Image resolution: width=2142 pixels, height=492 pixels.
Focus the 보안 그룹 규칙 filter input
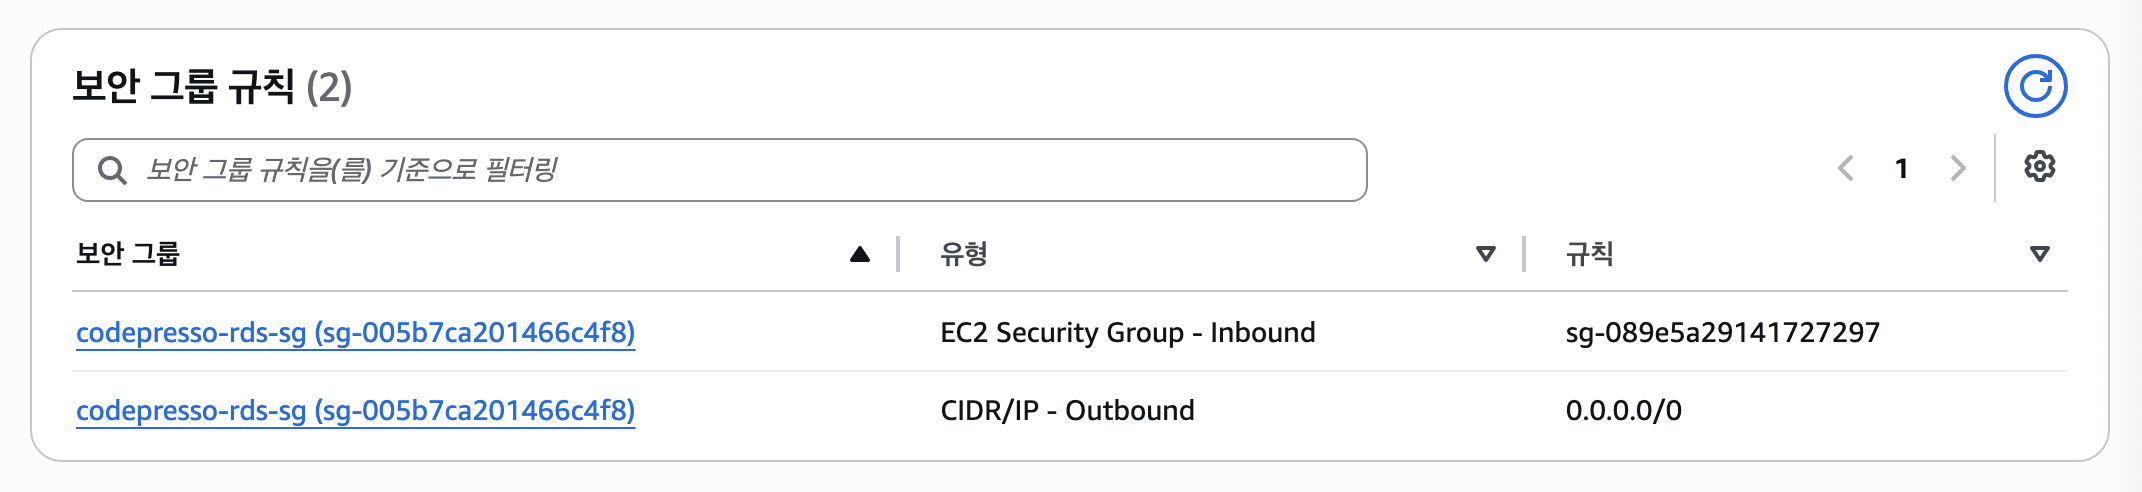(720, 170)
